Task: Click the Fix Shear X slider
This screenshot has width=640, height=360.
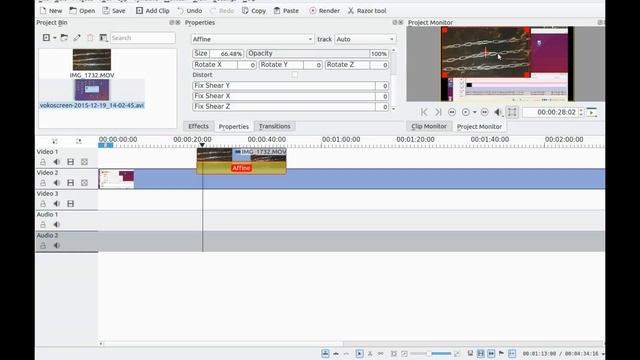Action: 290,96
